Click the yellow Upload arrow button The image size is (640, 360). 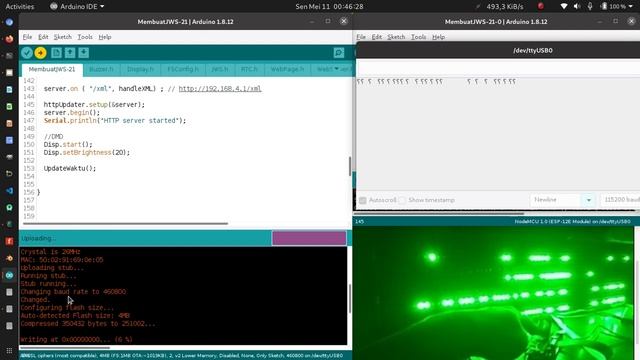point(40,53)
